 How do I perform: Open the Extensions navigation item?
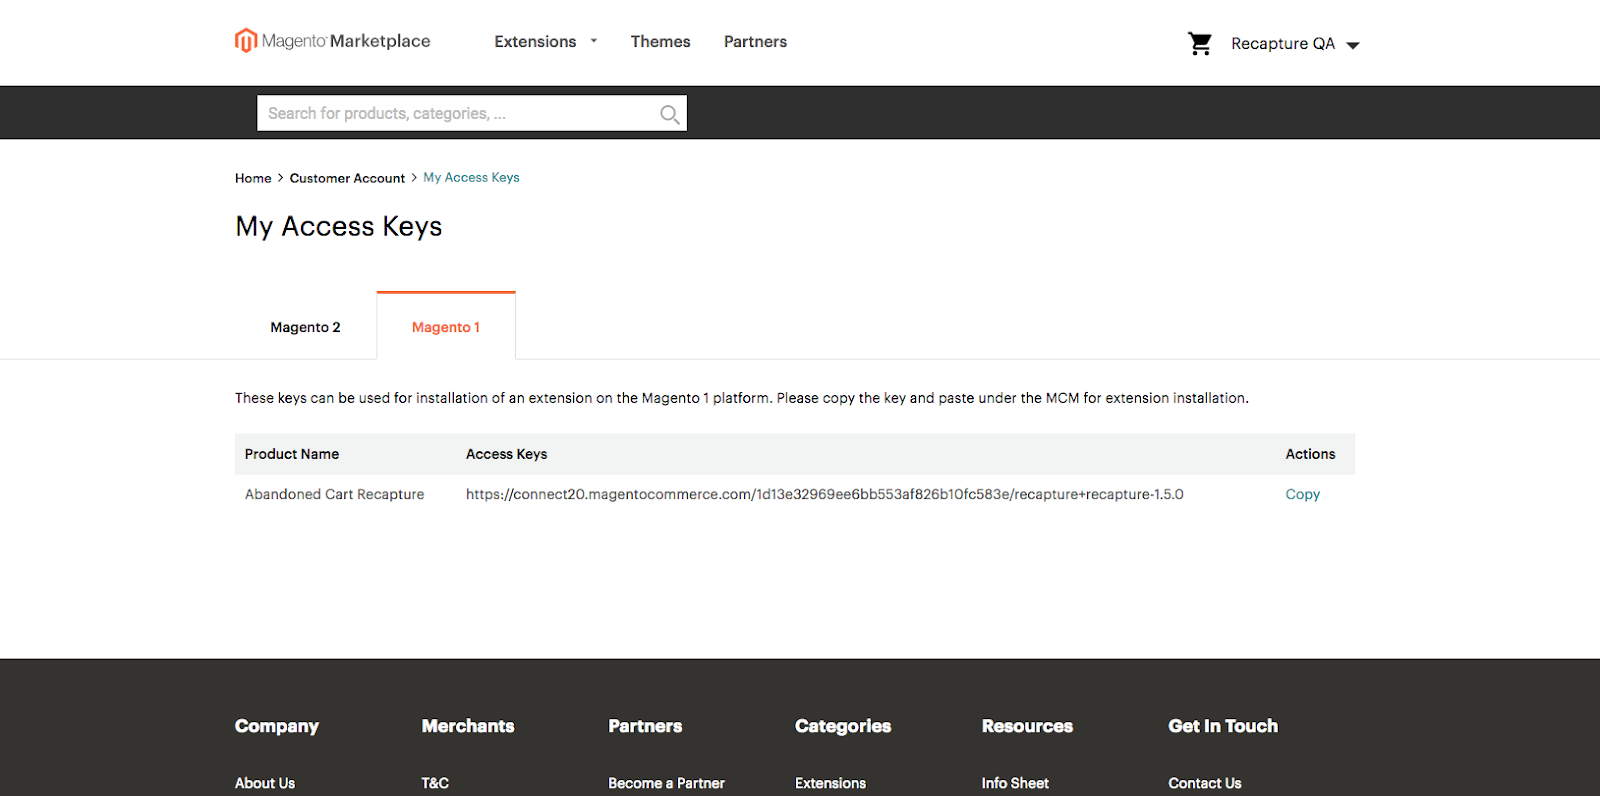coord(535,41)
